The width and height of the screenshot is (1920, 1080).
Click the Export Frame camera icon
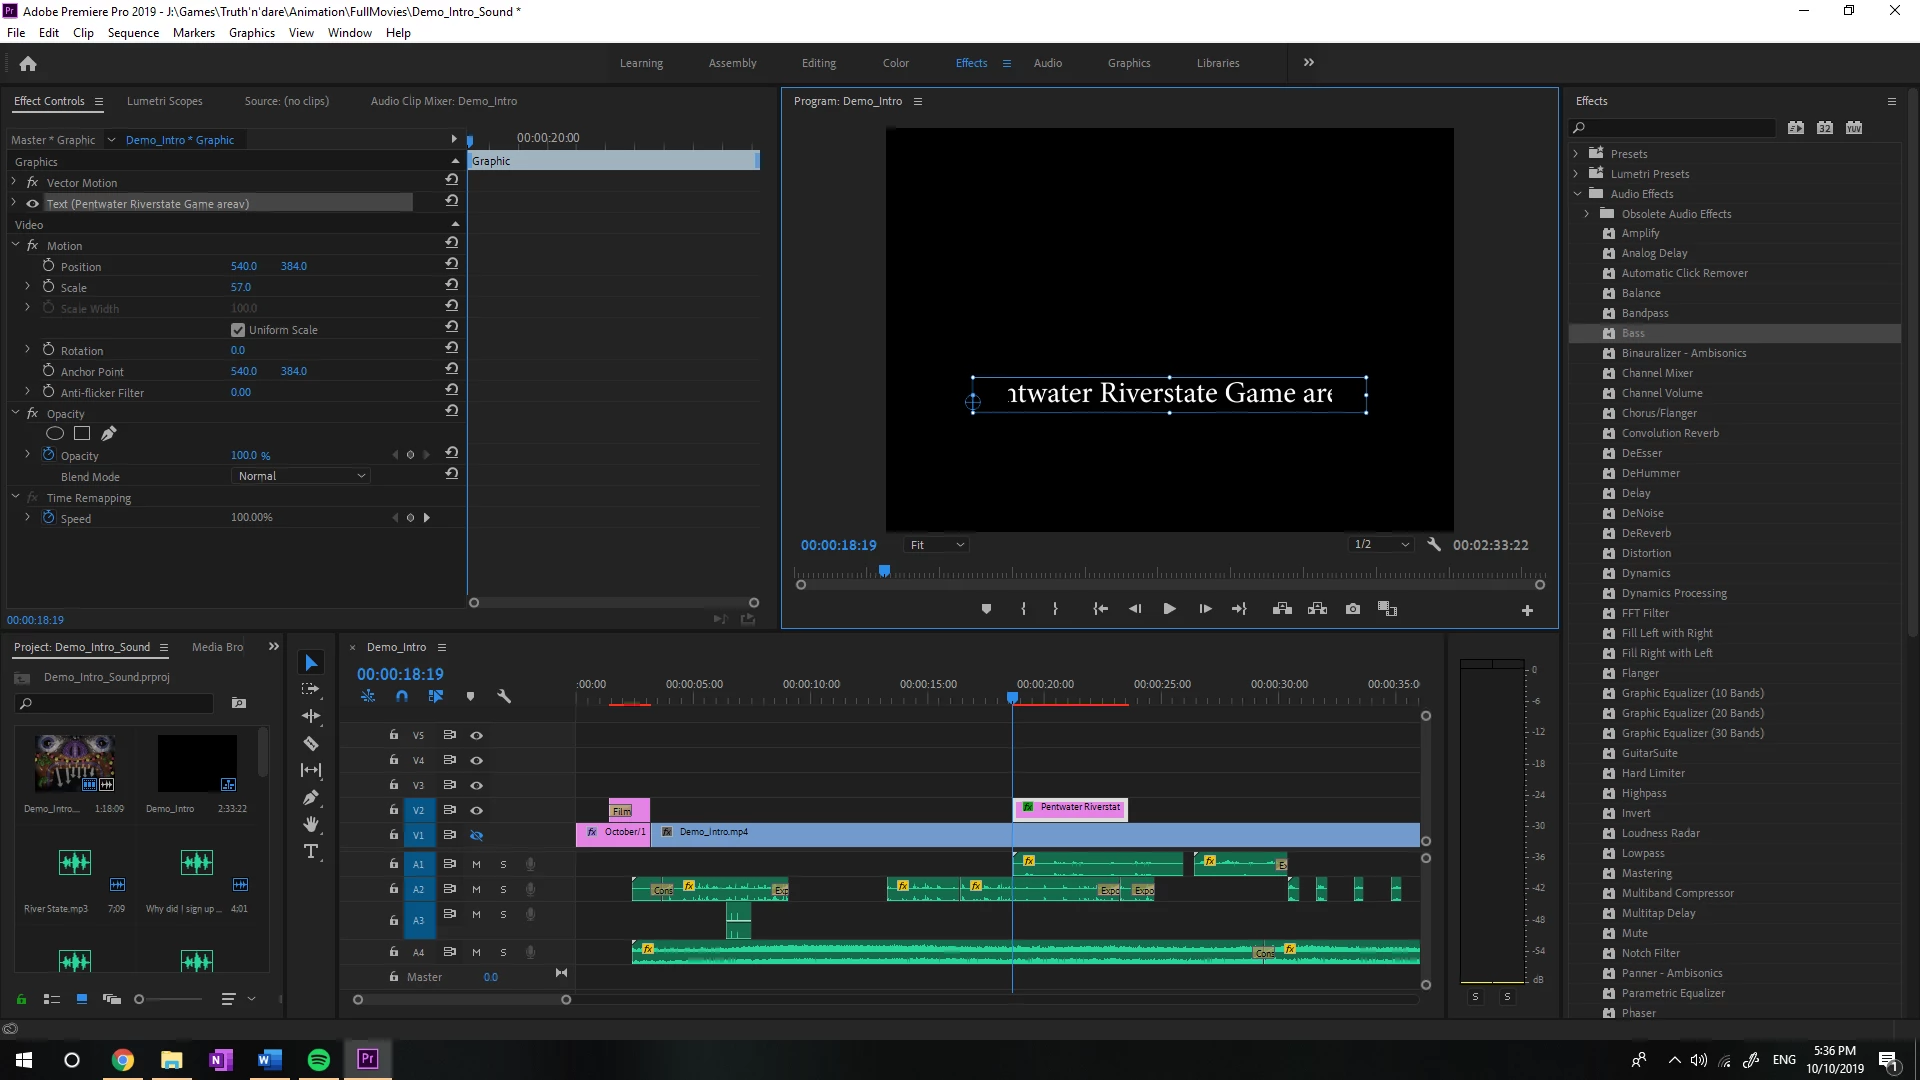click(x=1353, y=609)
